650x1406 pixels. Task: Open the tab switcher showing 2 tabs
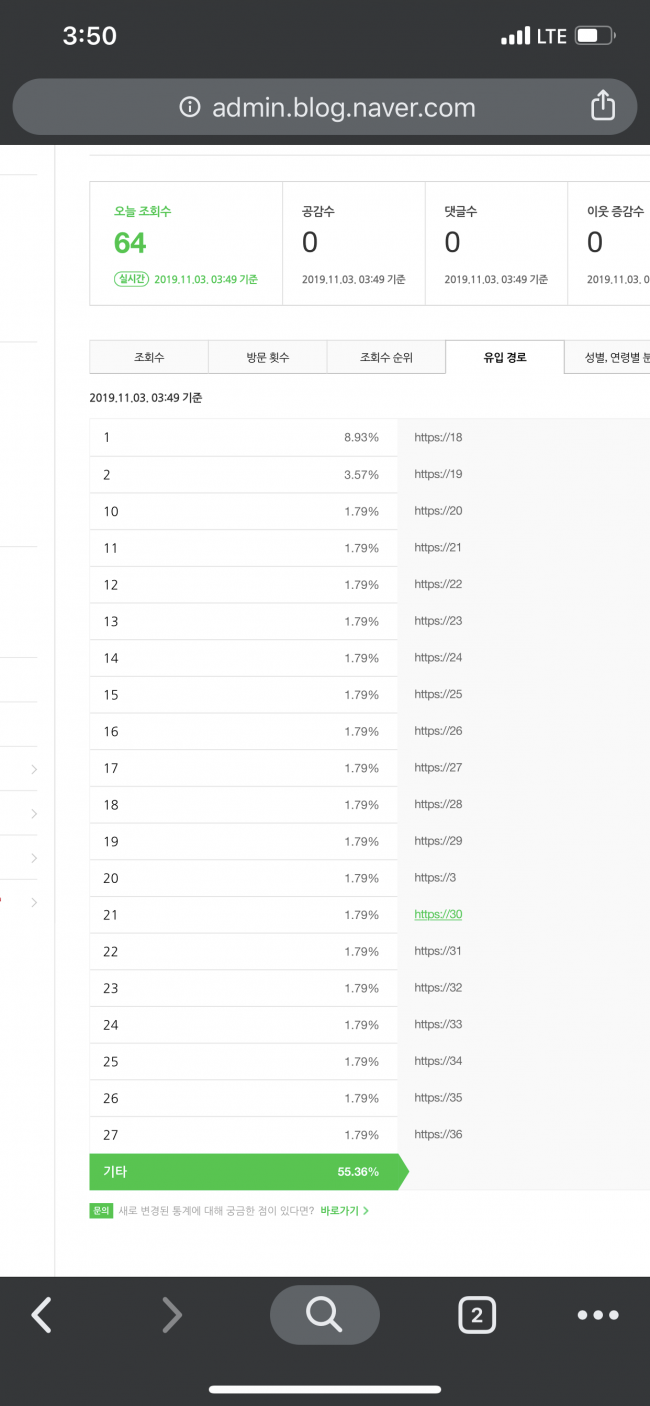(477, 1315)
